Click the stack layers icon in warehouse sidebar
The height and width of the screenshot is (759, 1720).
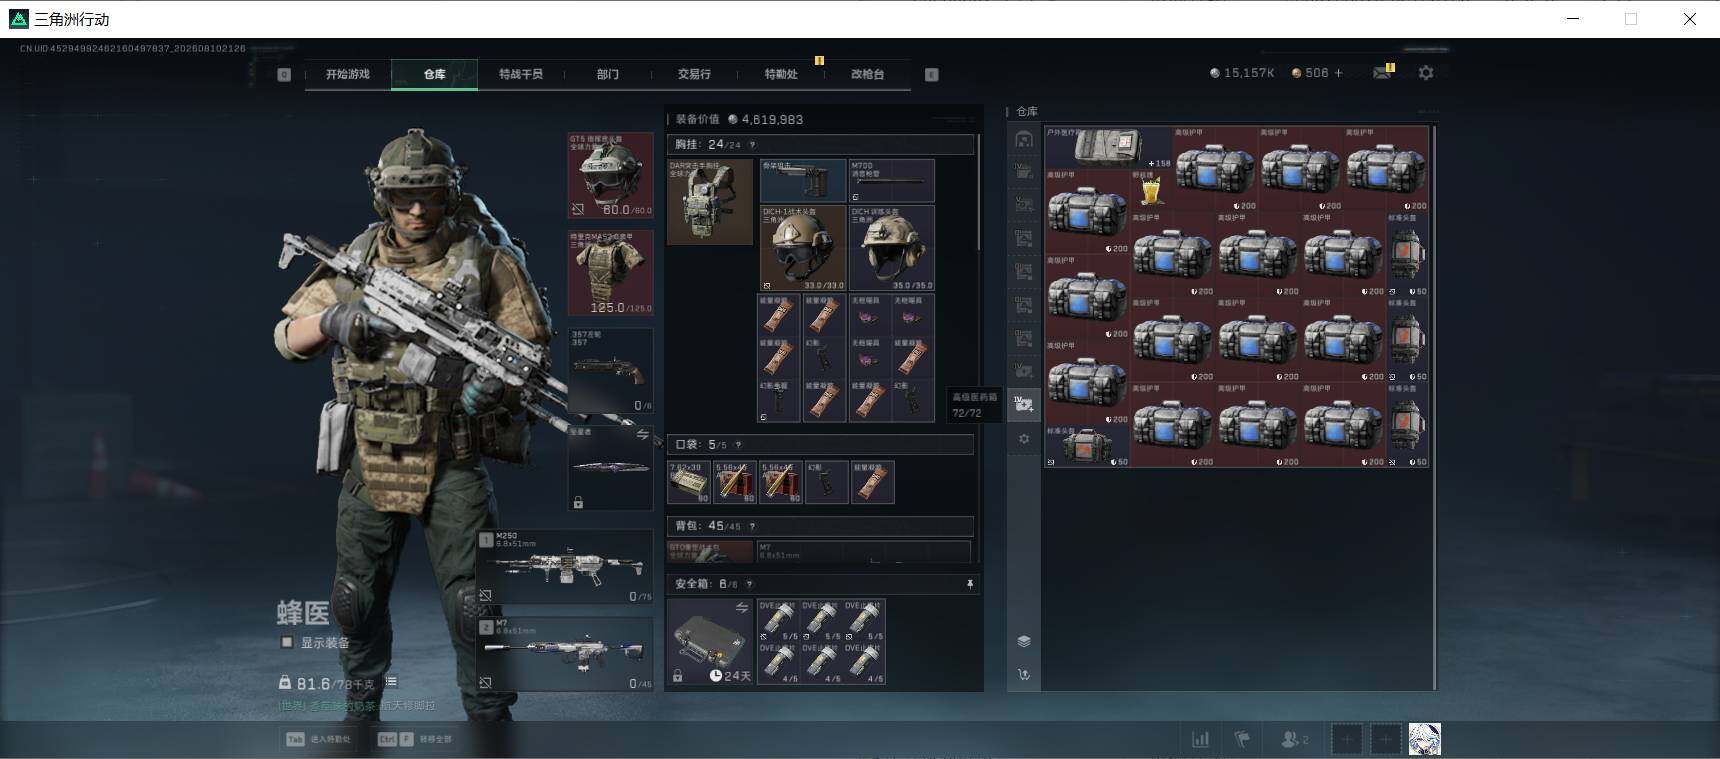(1024, 641)
